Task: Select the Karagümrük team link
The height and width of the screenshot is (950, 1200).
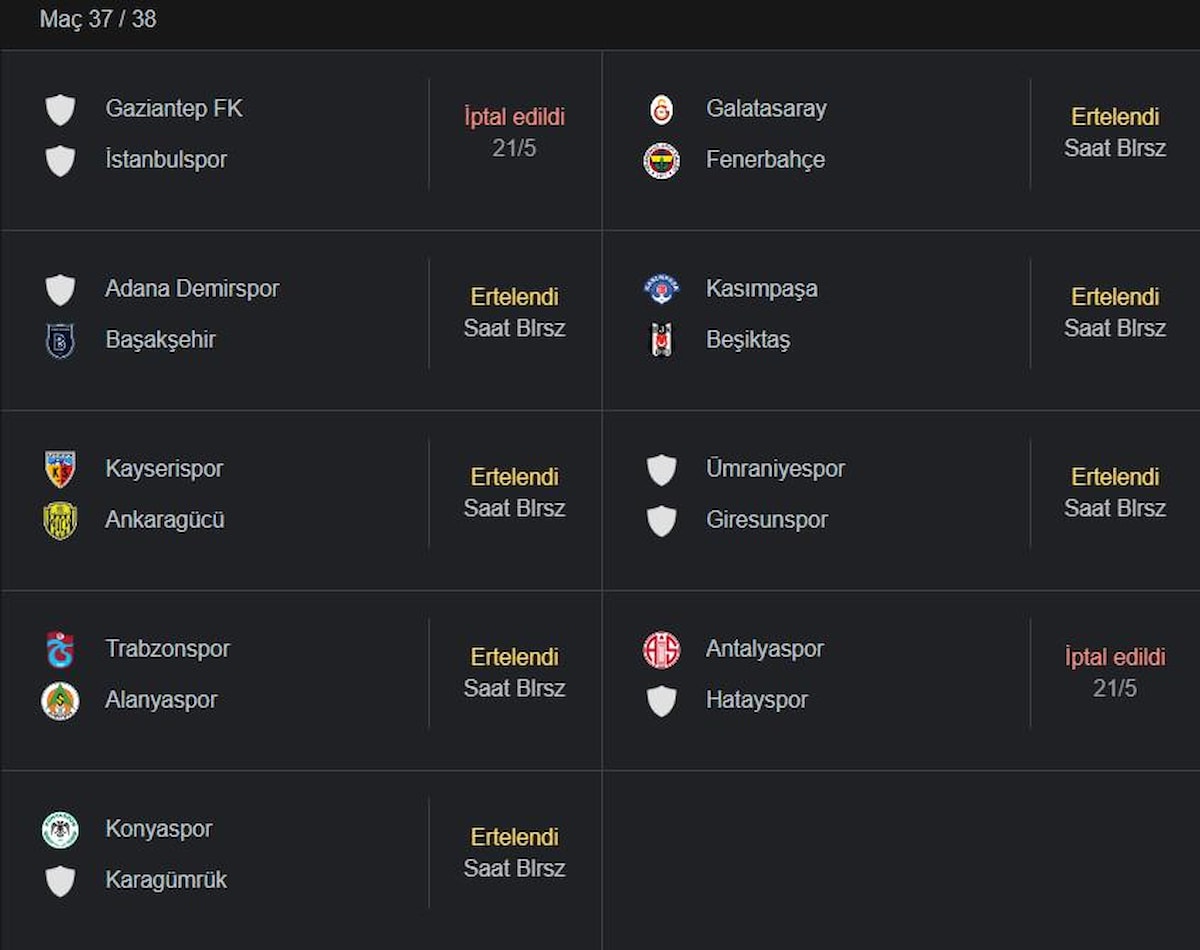Action: 166,880
